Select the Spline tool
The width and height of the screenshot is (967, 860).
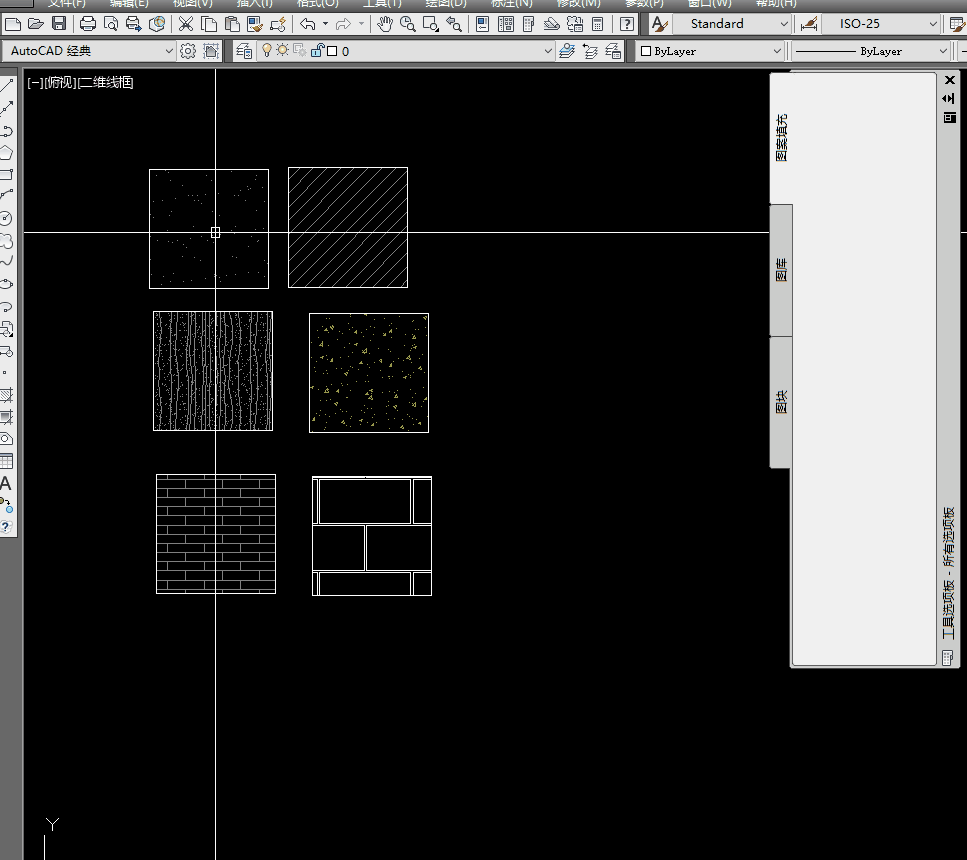[x=7, y=262]
